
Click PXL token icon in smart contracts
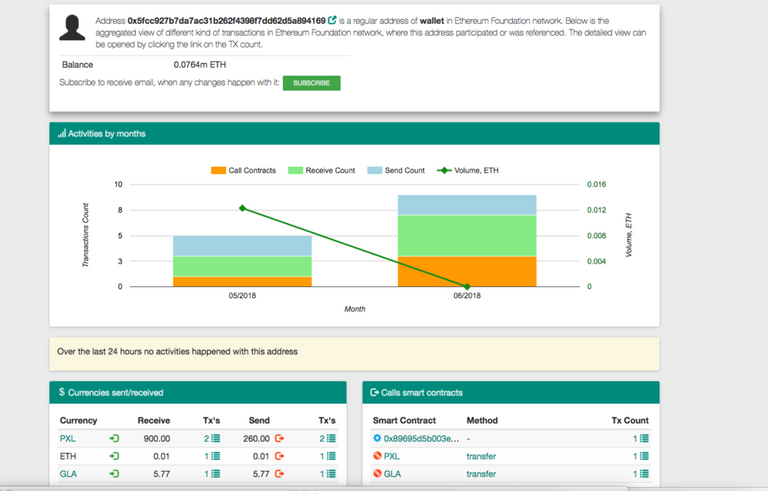click(377, 456)
